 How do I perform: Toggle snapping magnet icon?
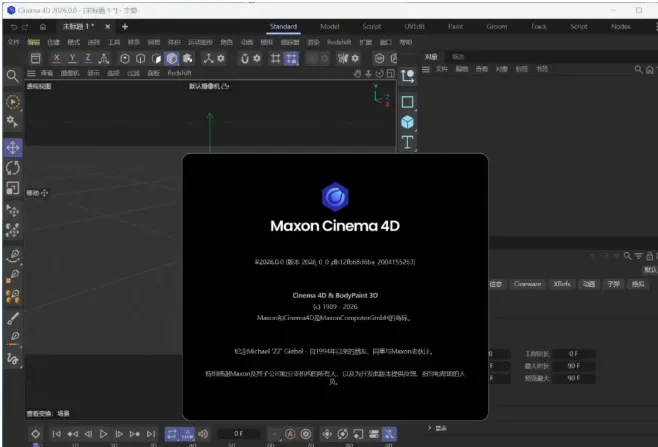[x=245, y=58]
